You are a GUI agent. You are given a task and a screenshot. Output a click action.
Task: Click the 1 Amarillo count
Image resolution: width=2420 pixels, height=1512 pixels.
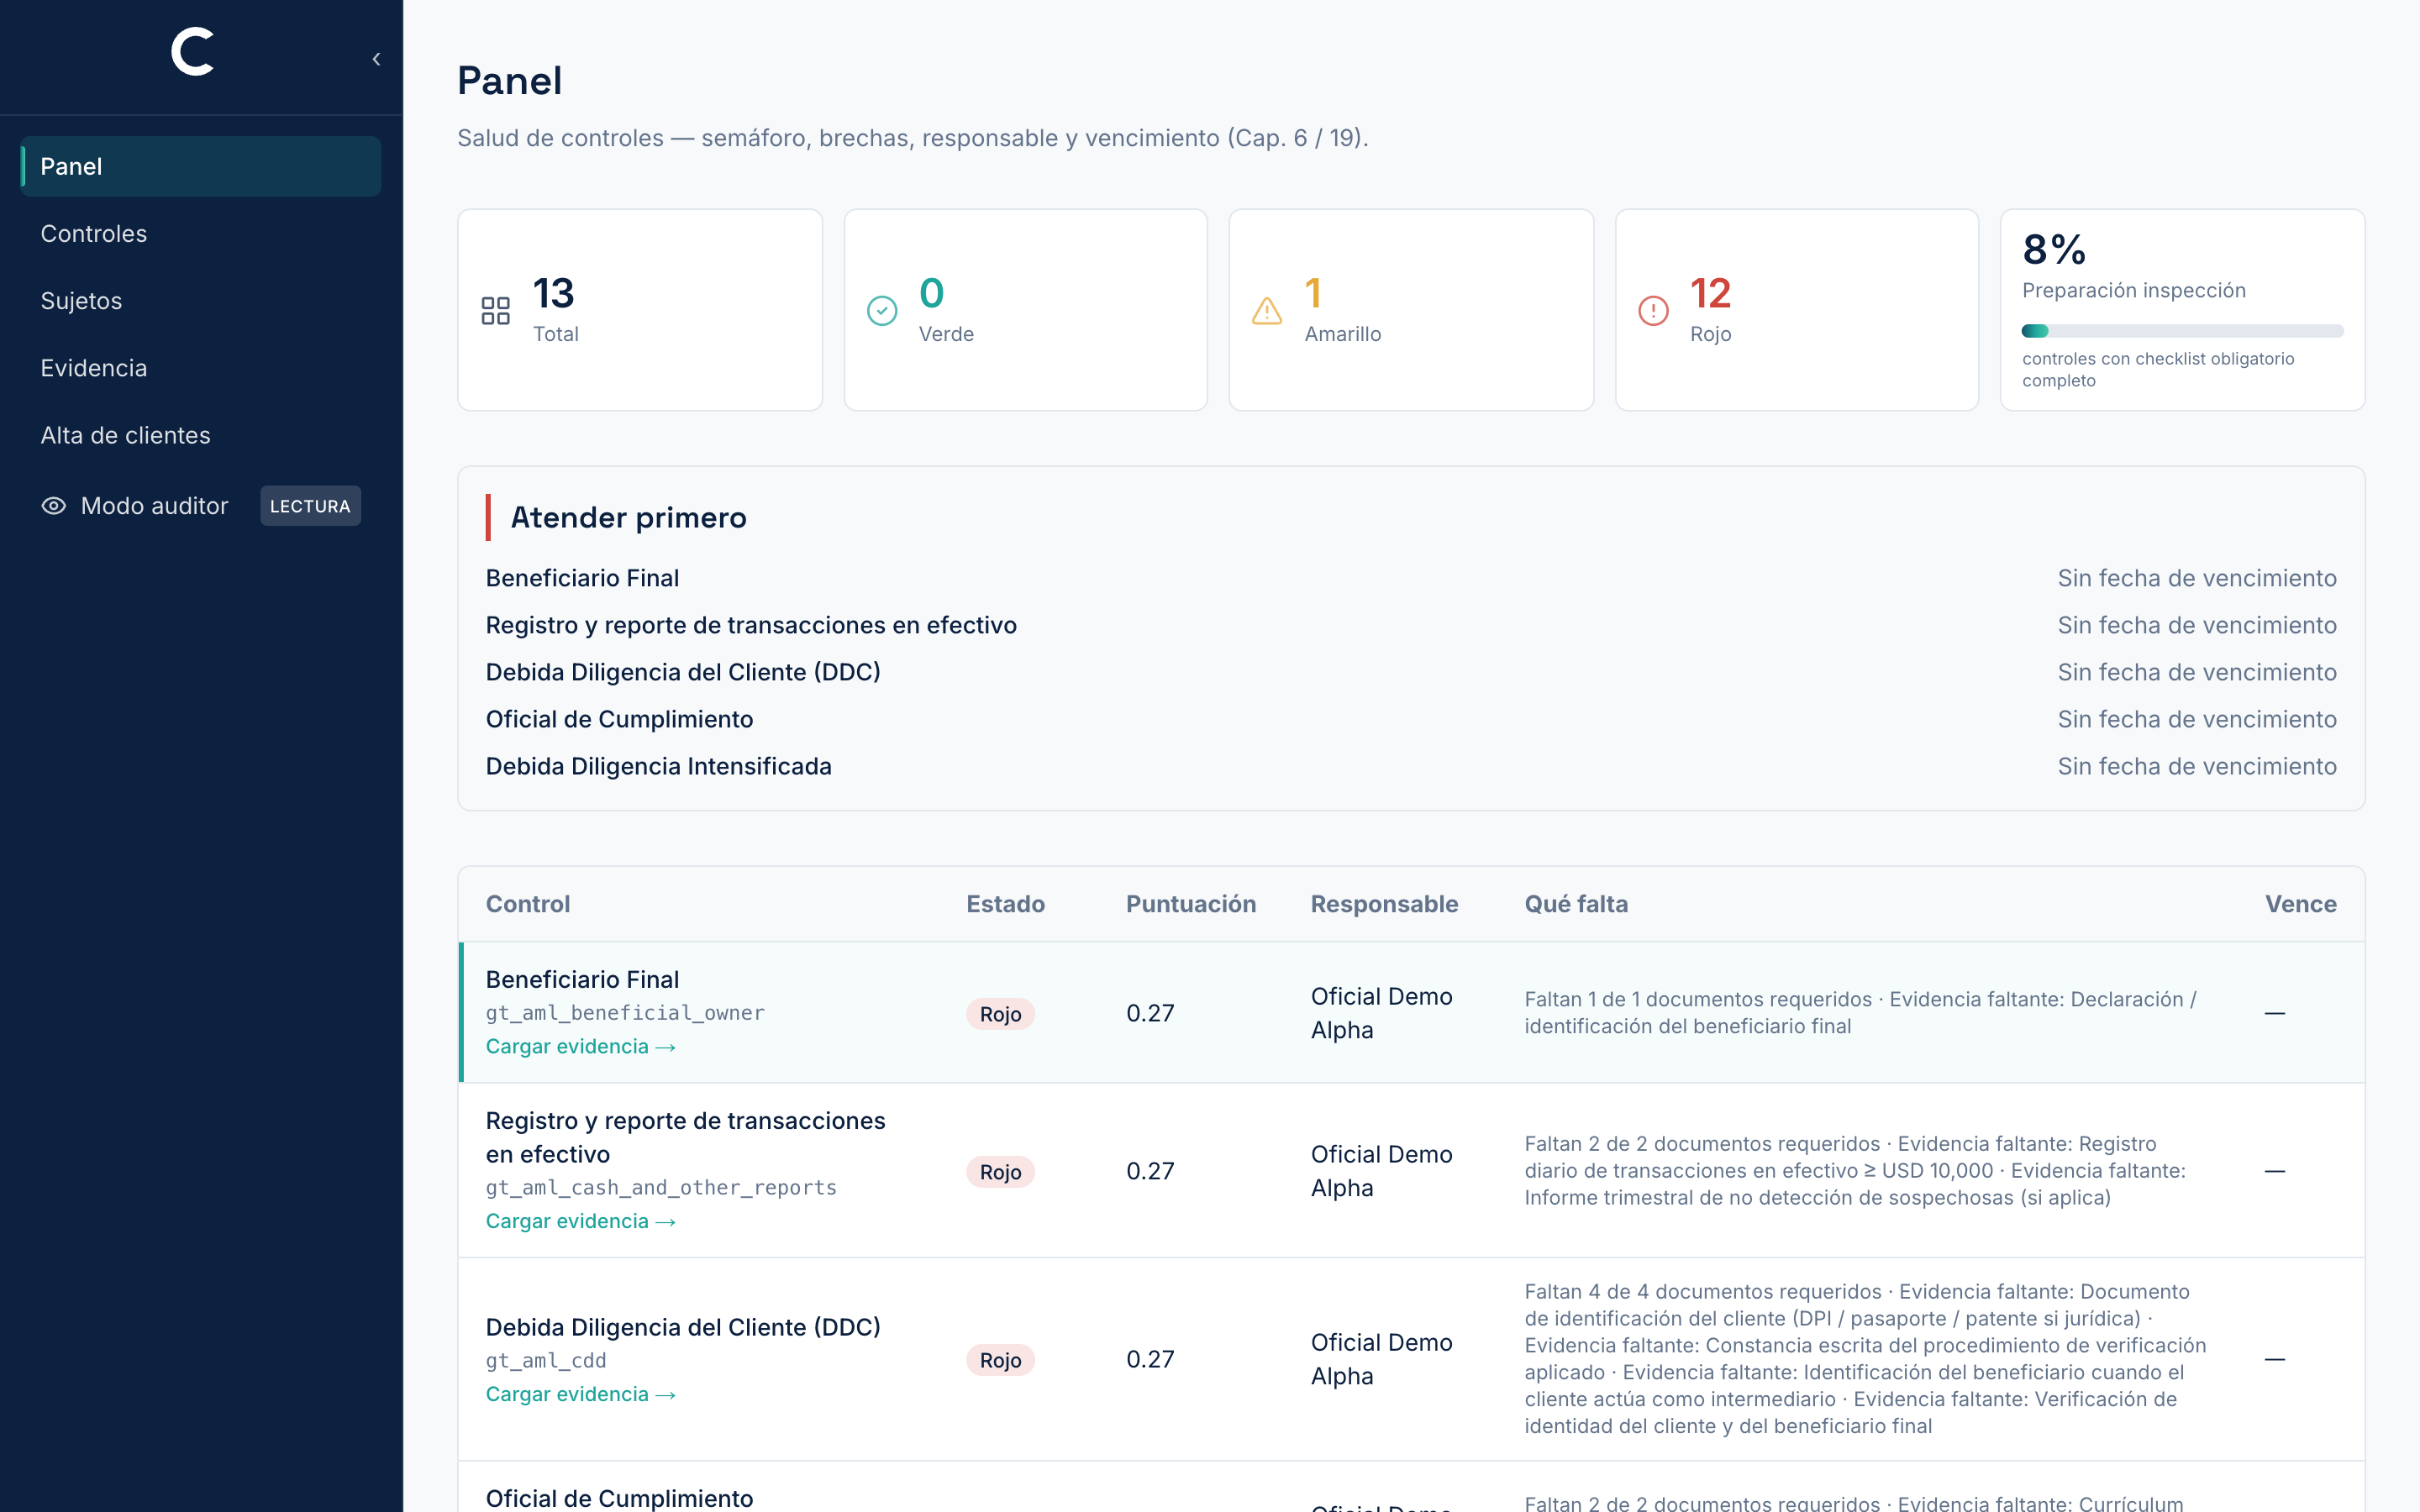[x=1313, y=293]
